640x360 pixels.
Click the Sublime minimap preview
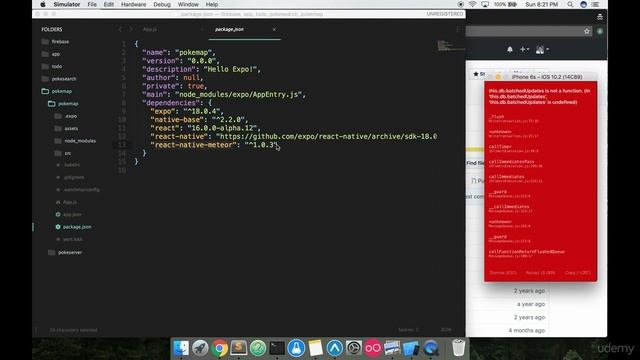pos(450,45)
